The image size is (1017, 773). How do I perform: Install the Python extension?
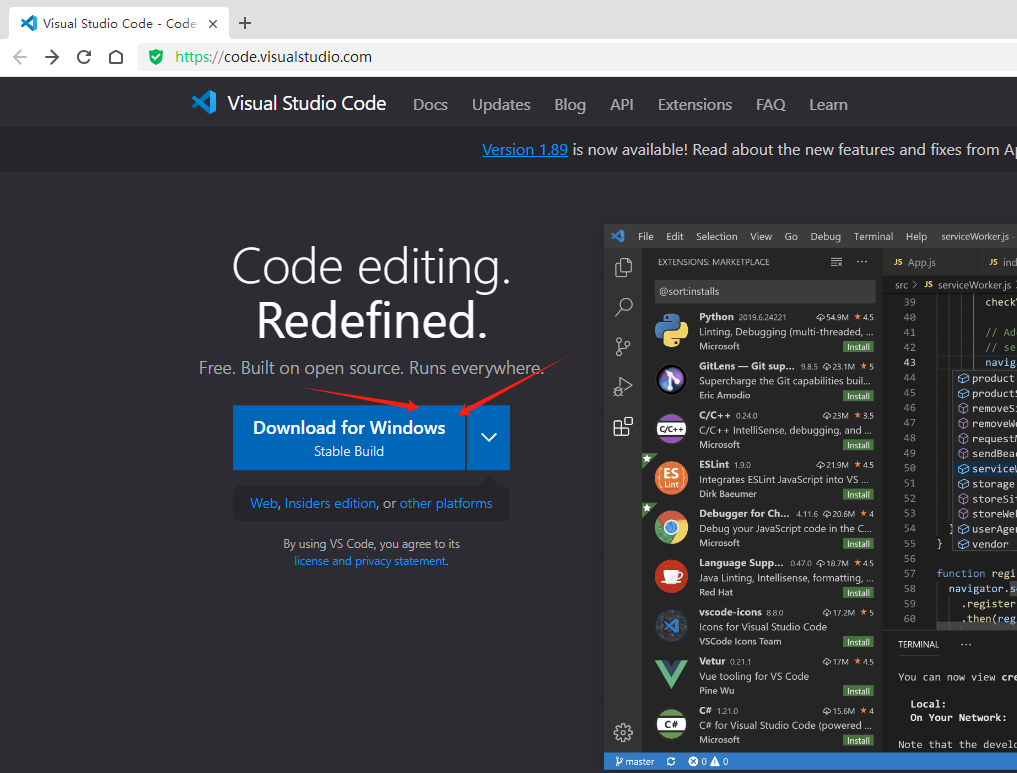click(858, 347)
